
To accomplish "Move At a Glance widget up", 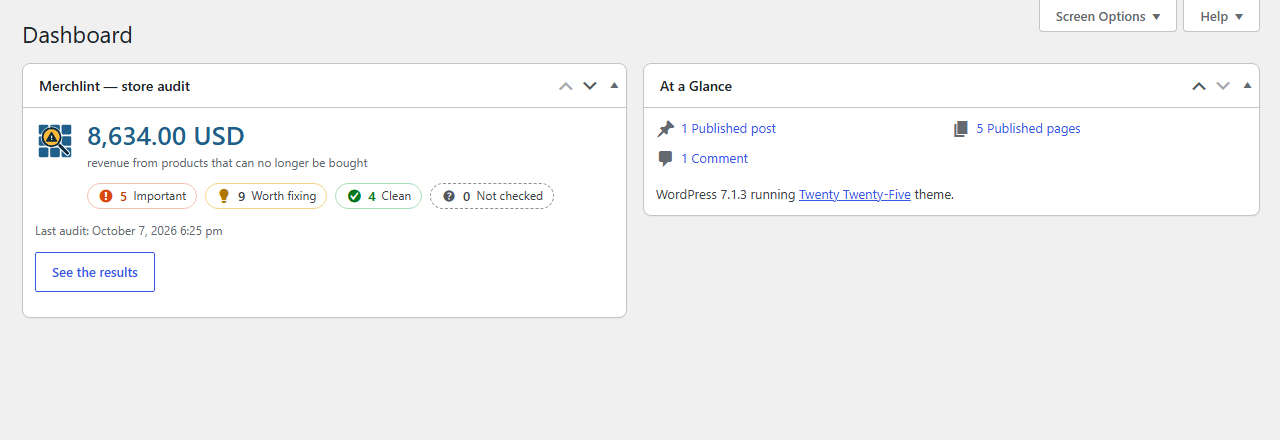I will click(x=1199, y=86).
